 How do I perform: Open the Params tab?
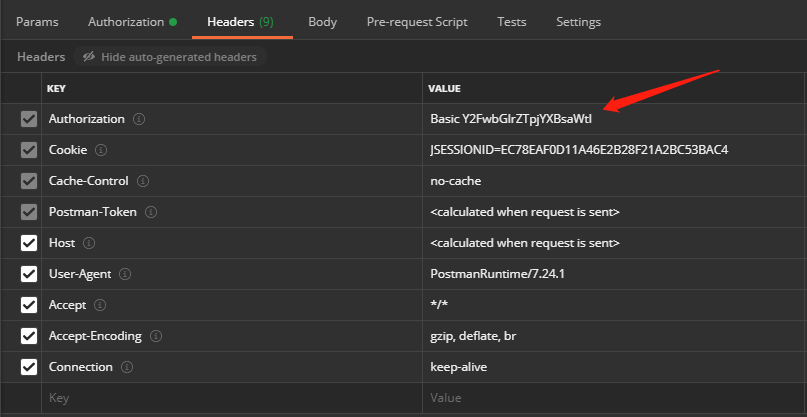37,22
